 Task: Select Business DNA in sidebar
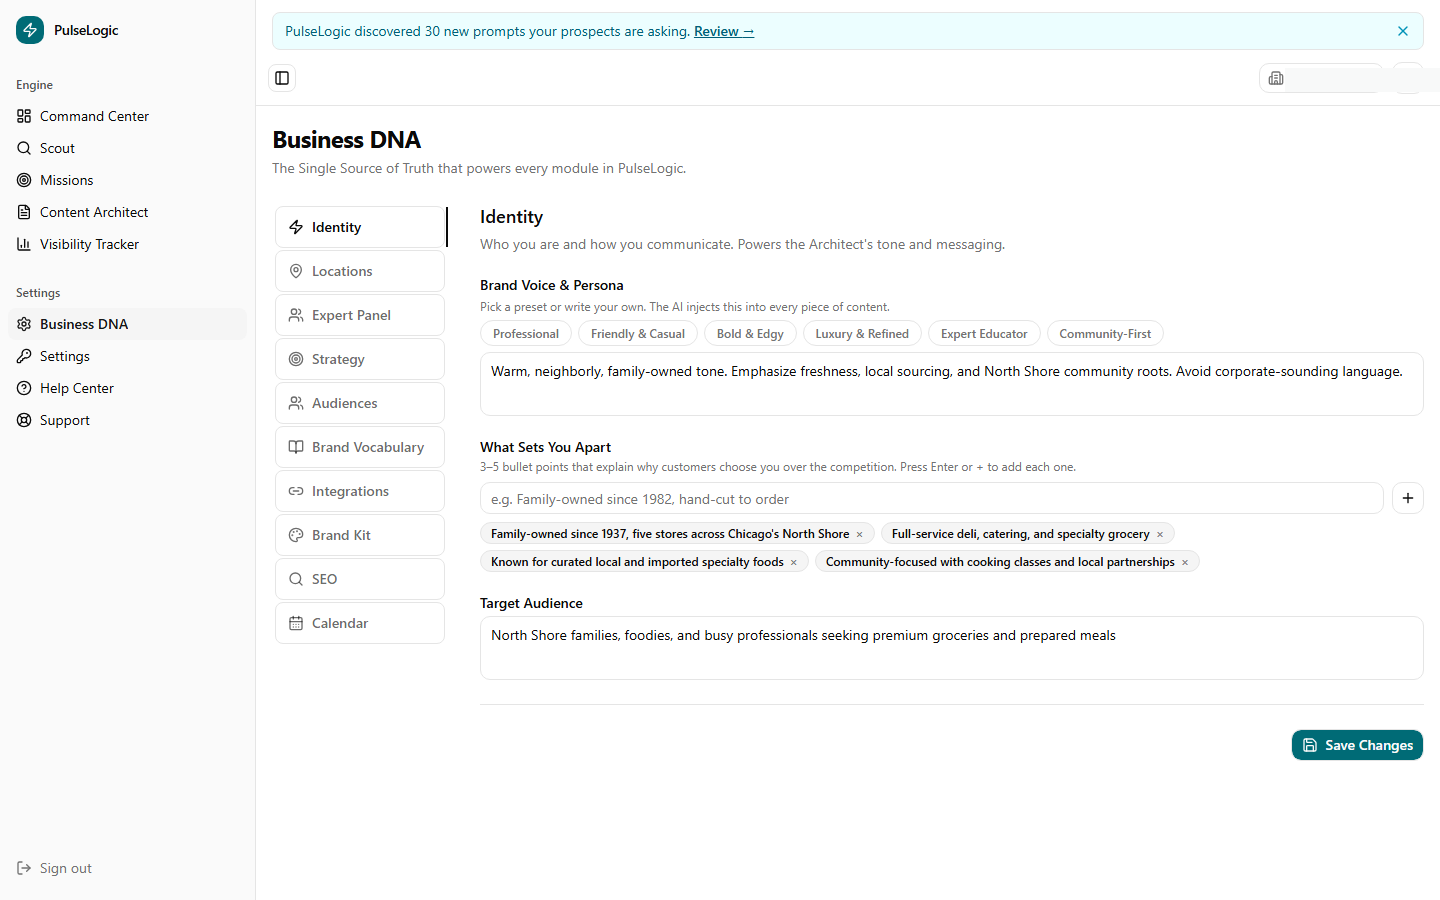127,324
